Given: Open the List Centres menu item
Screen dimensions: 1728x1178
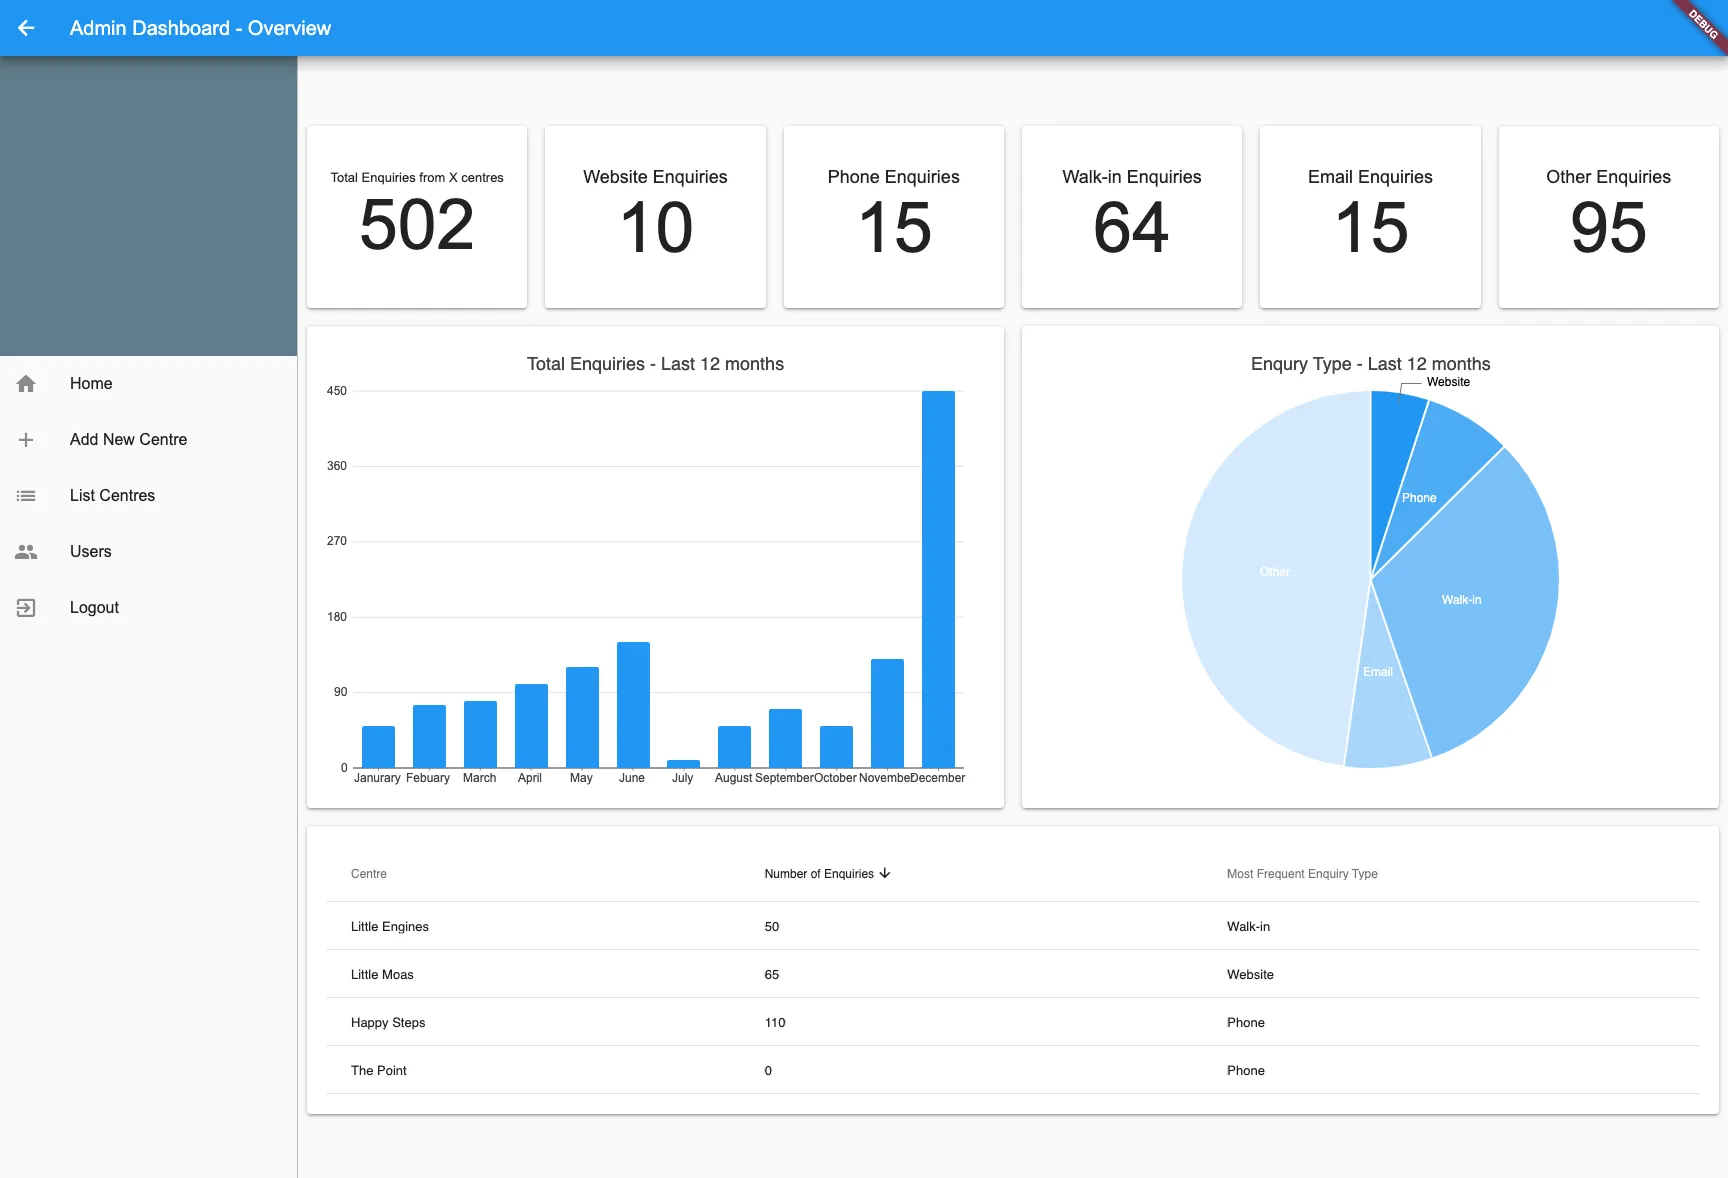Looking at the screenshot, I should [148, 496].
